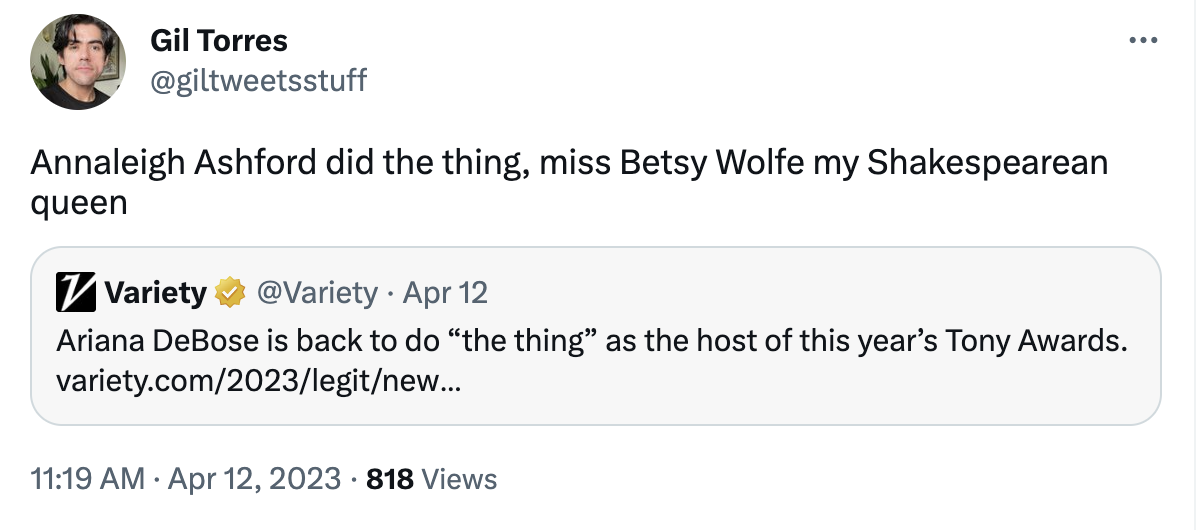
Task: Open the three-dot more options menu
Action: (x=1142, y=42)
